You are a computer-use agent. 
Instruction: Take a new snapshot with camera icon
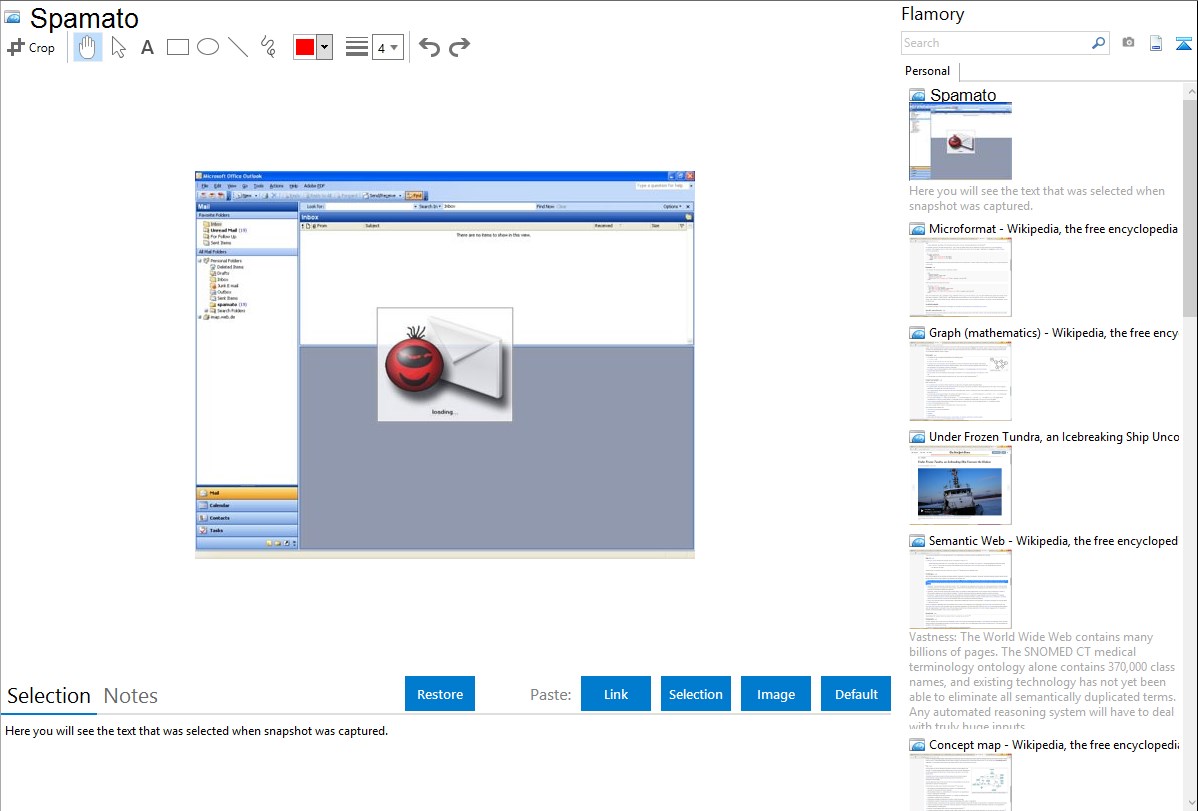coord(1128,43)
